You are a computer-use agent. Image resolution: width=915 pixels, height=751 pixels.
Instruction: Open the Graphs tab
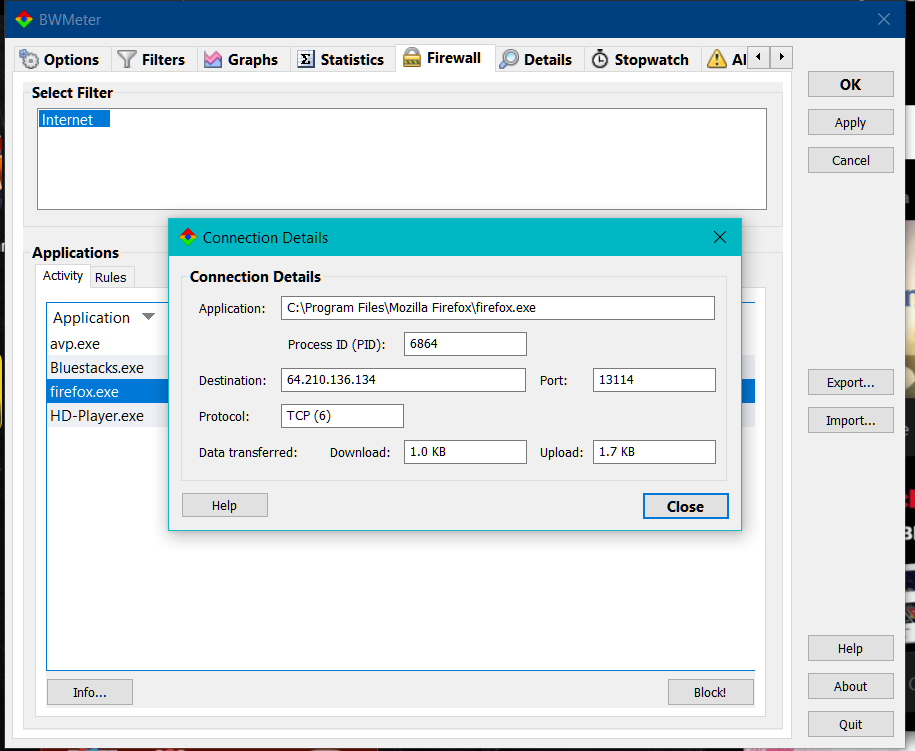pos(242,59)
